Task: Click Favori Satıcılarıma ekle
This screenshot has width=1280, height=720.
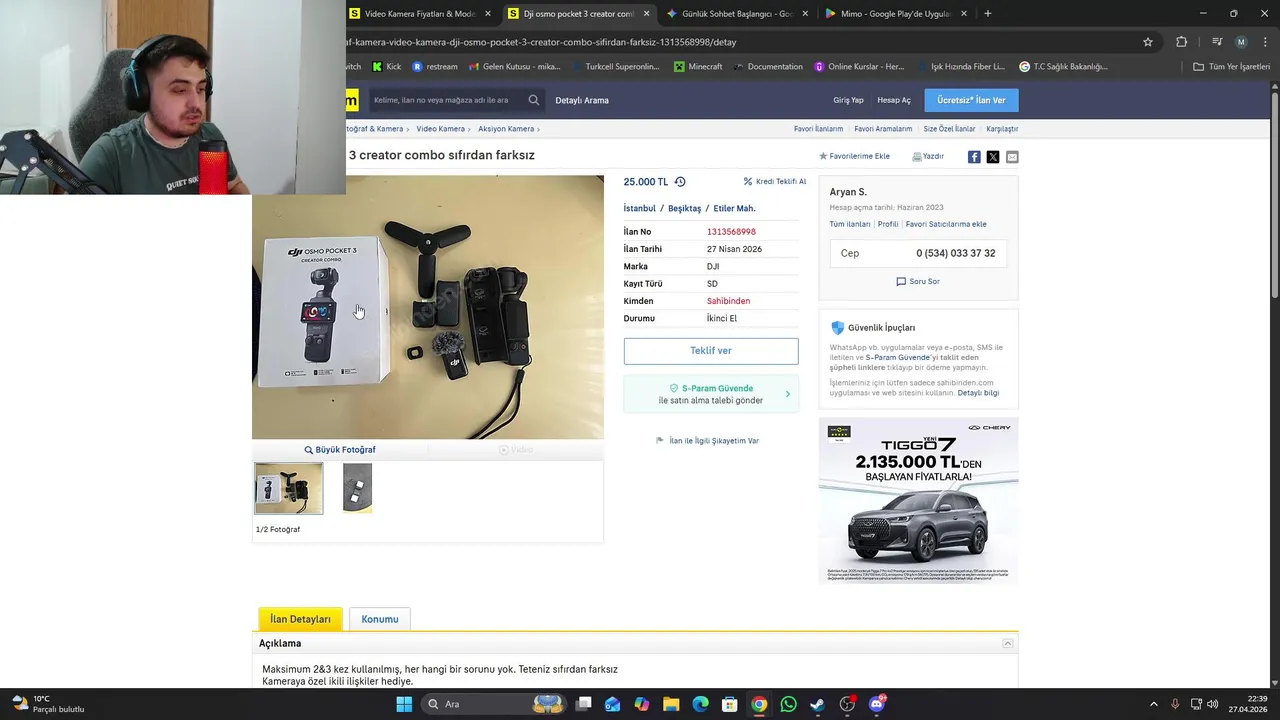Action: point(946,224)
